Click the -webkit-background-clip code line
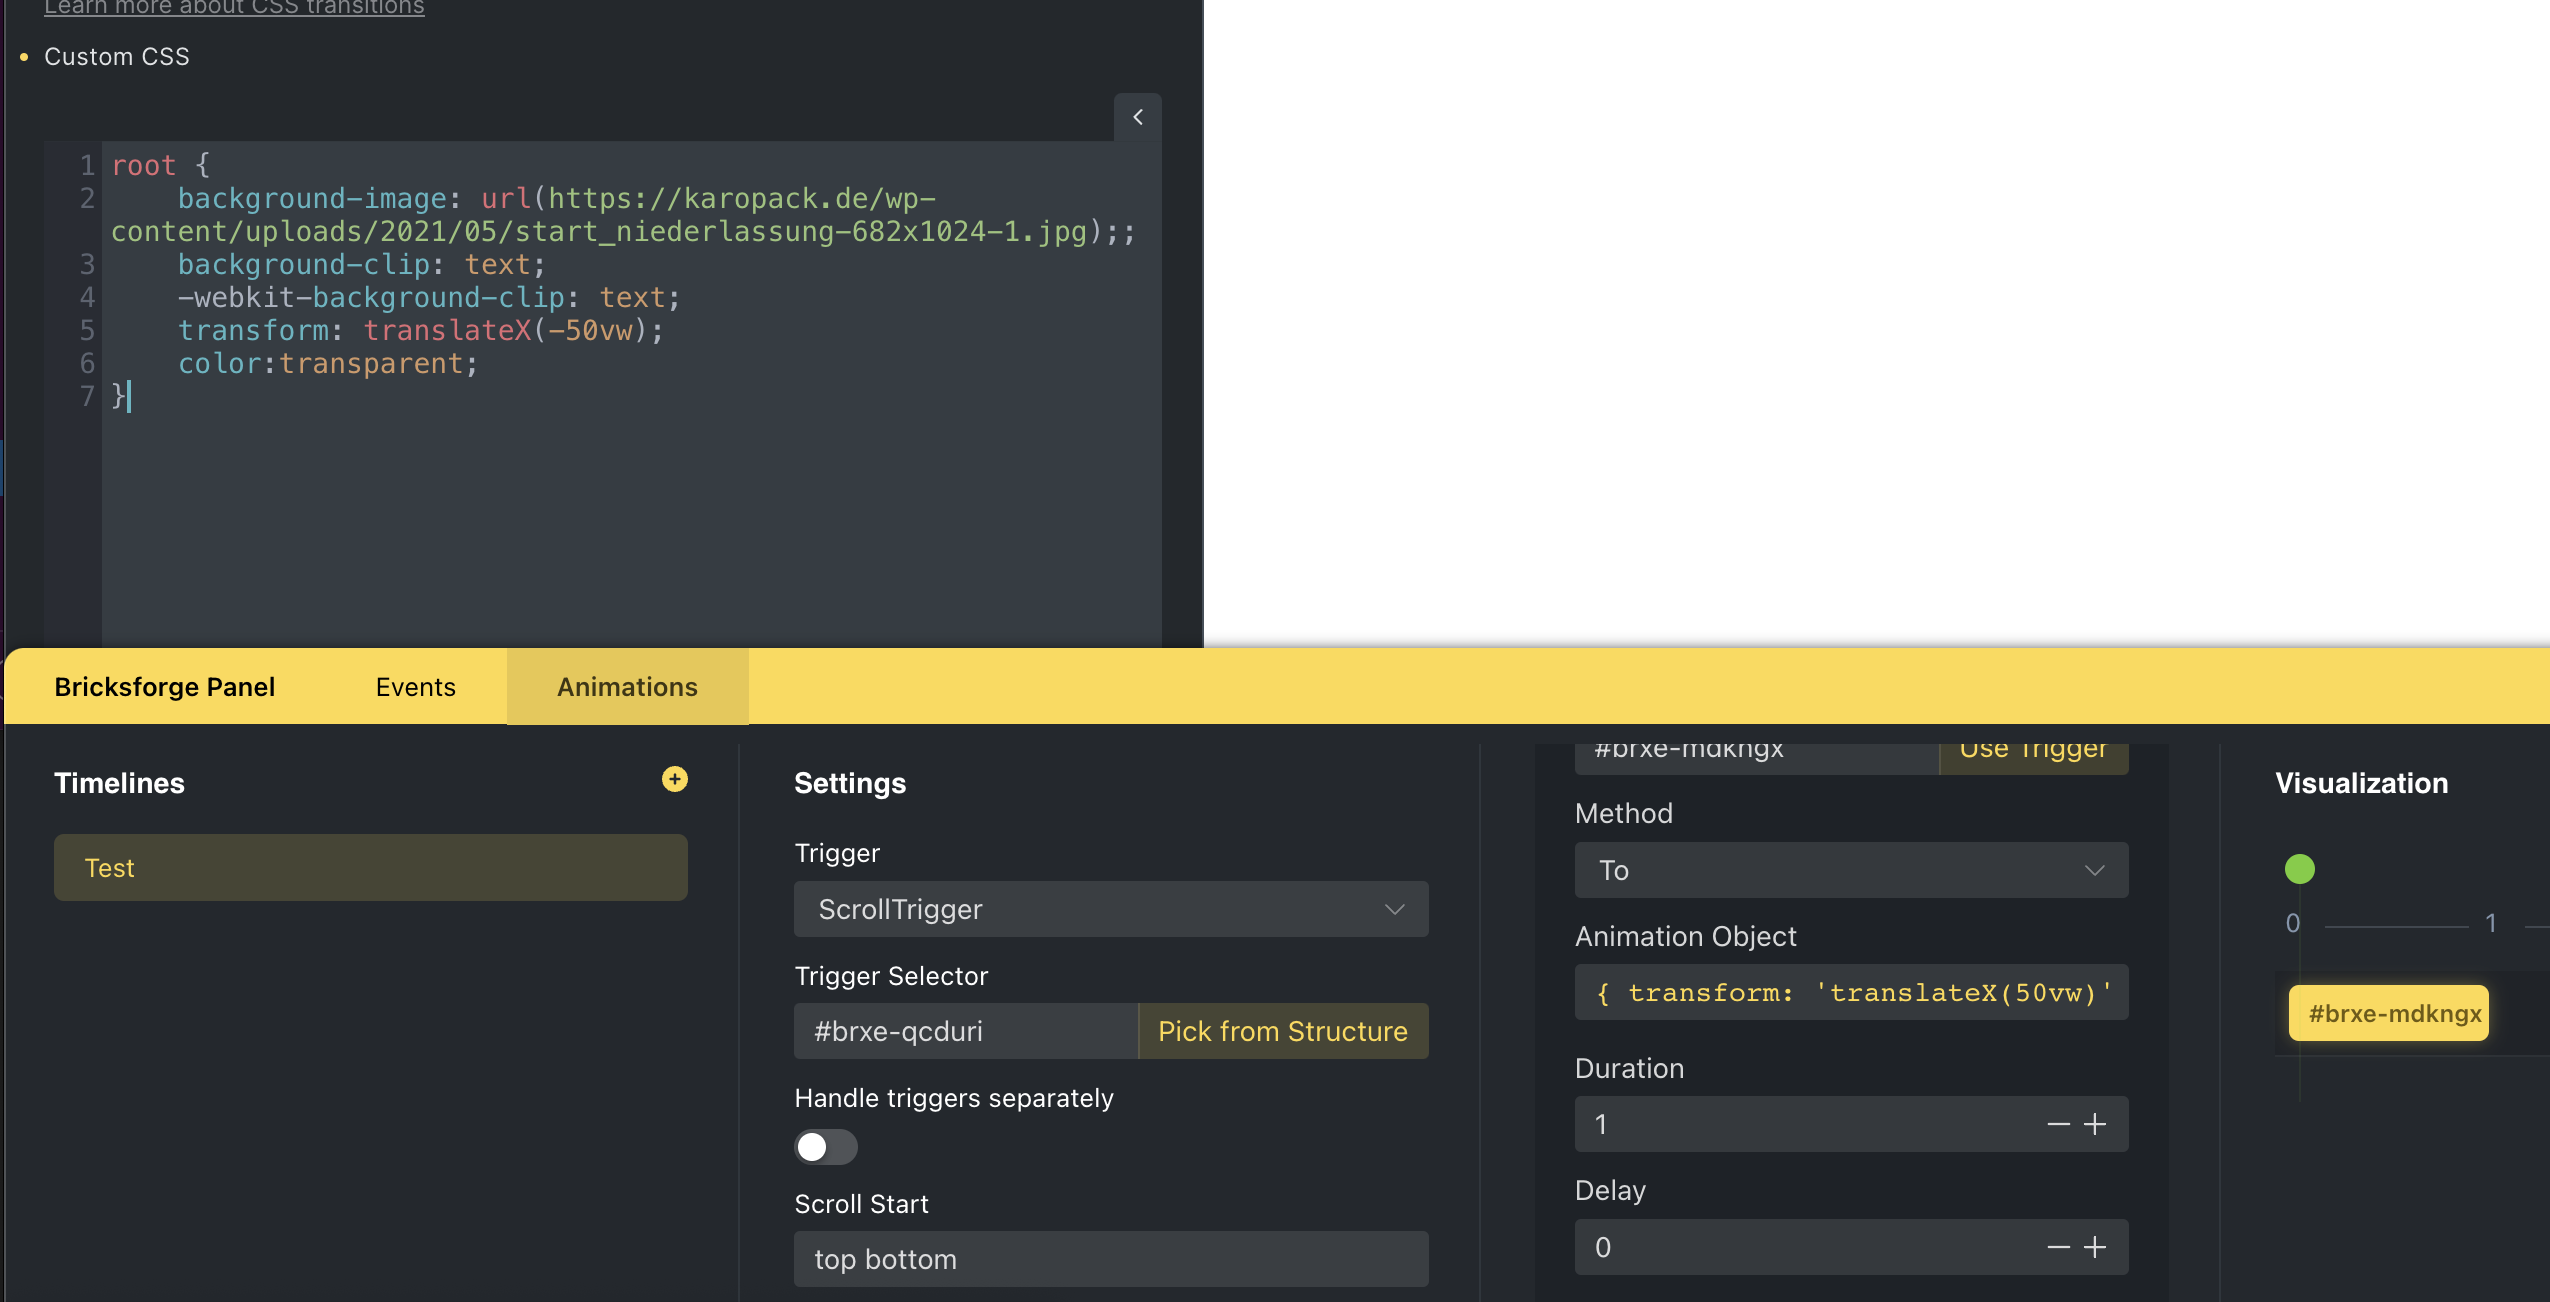This screenshot has width=2550, height=1302. pos(429,297)
